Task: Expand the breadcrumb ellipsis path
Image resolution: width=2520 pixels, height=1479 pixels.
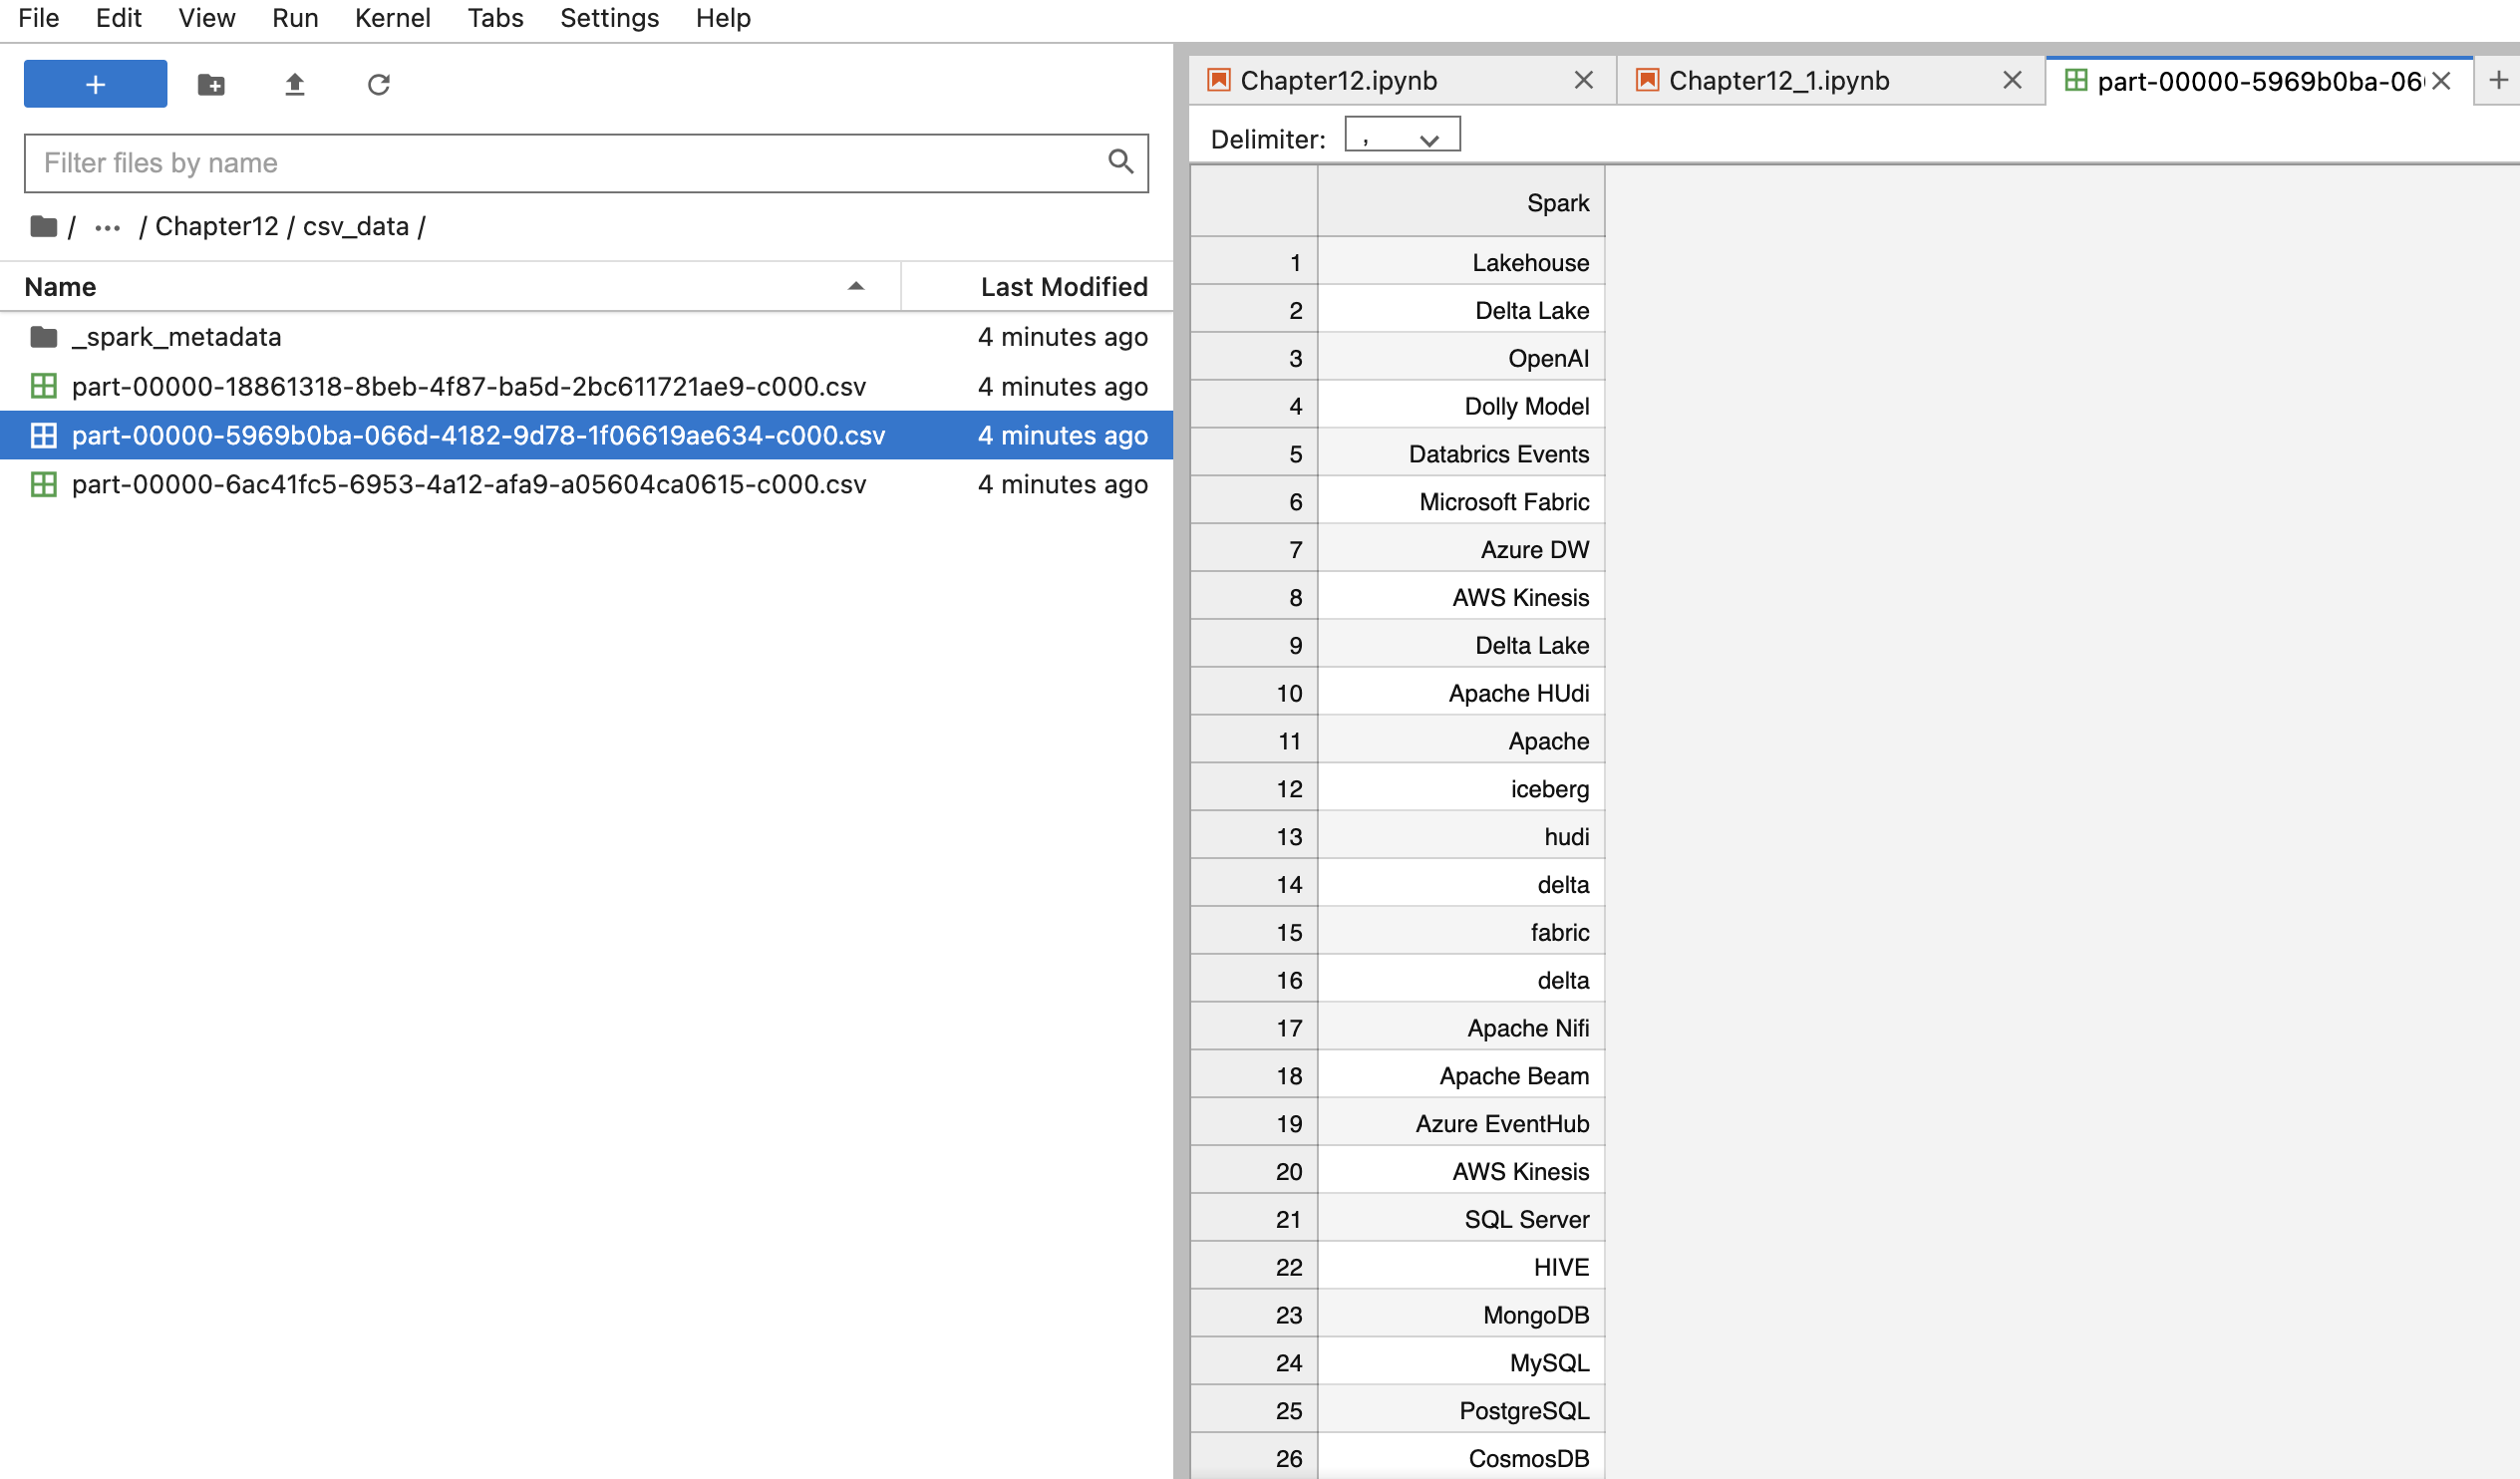Action: coord(107,228)
